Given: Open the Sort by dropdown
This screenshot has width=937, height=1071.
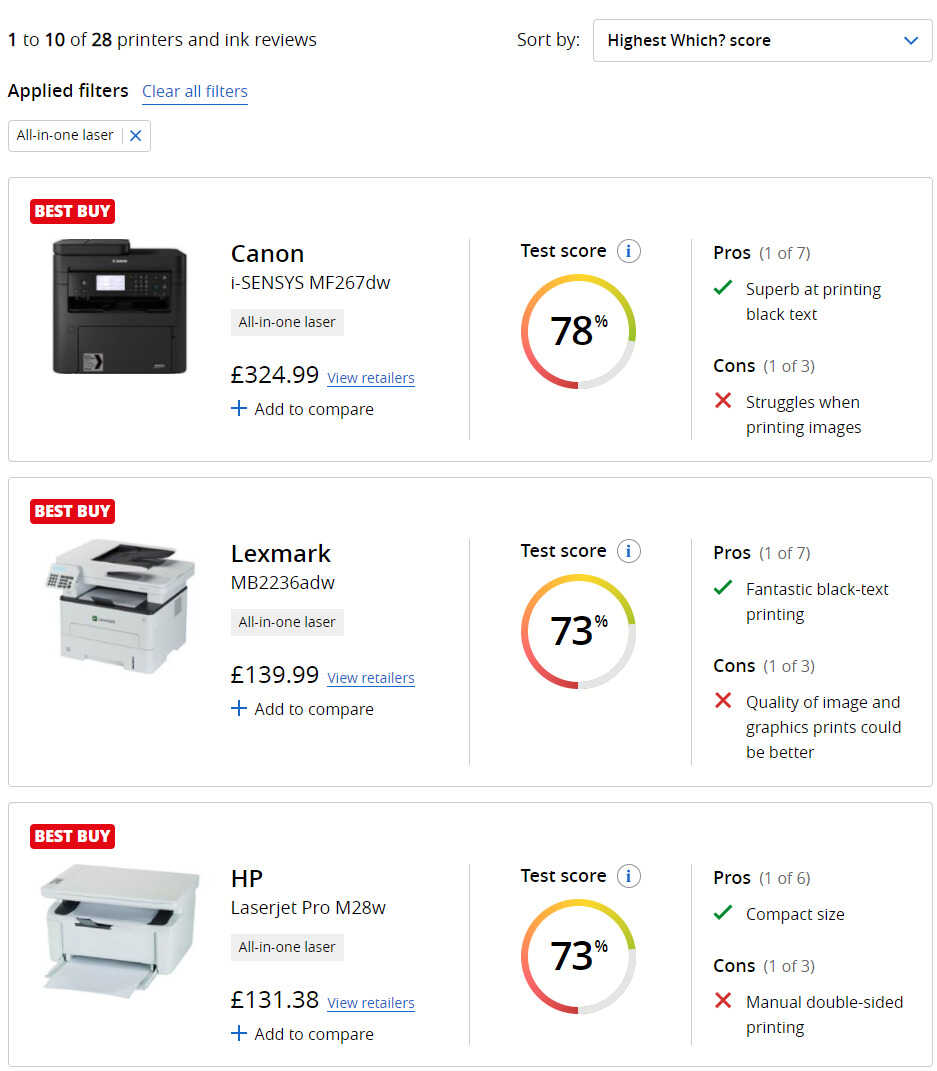Looking at the screenshot, I should [x=762, y=41].
